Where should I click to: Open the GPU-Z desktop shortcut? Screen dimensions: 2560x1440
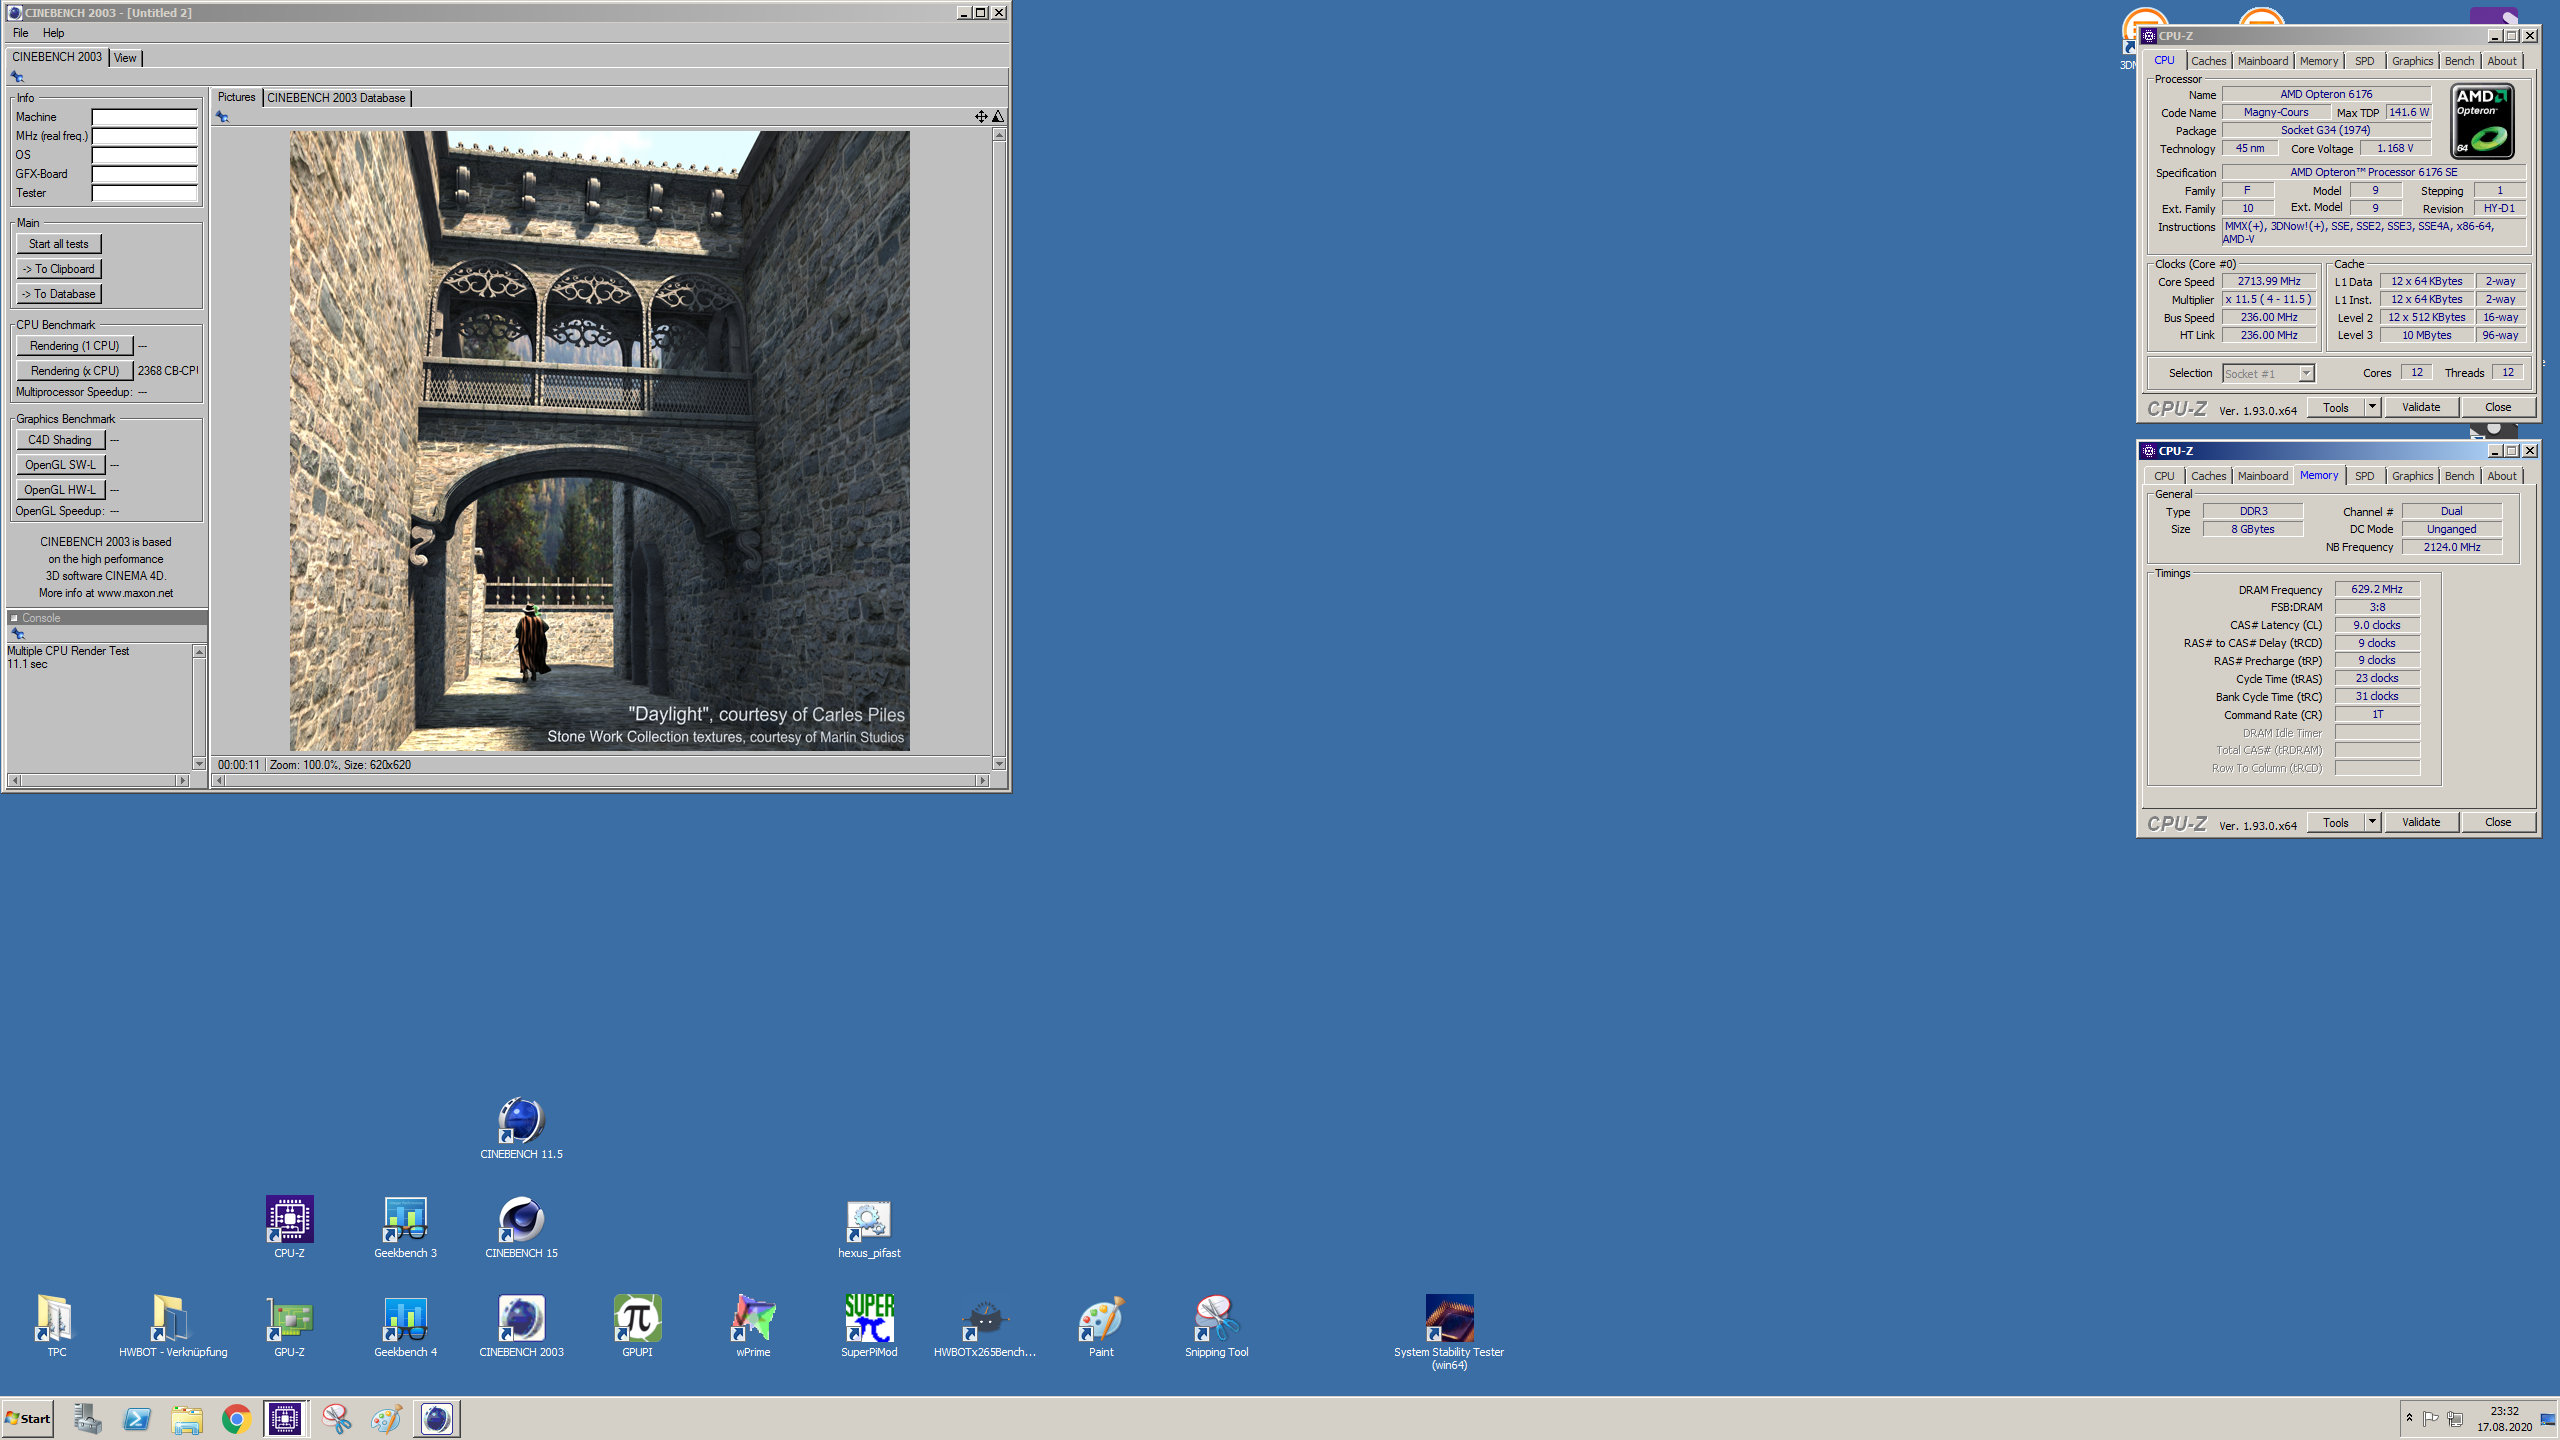289,1326
